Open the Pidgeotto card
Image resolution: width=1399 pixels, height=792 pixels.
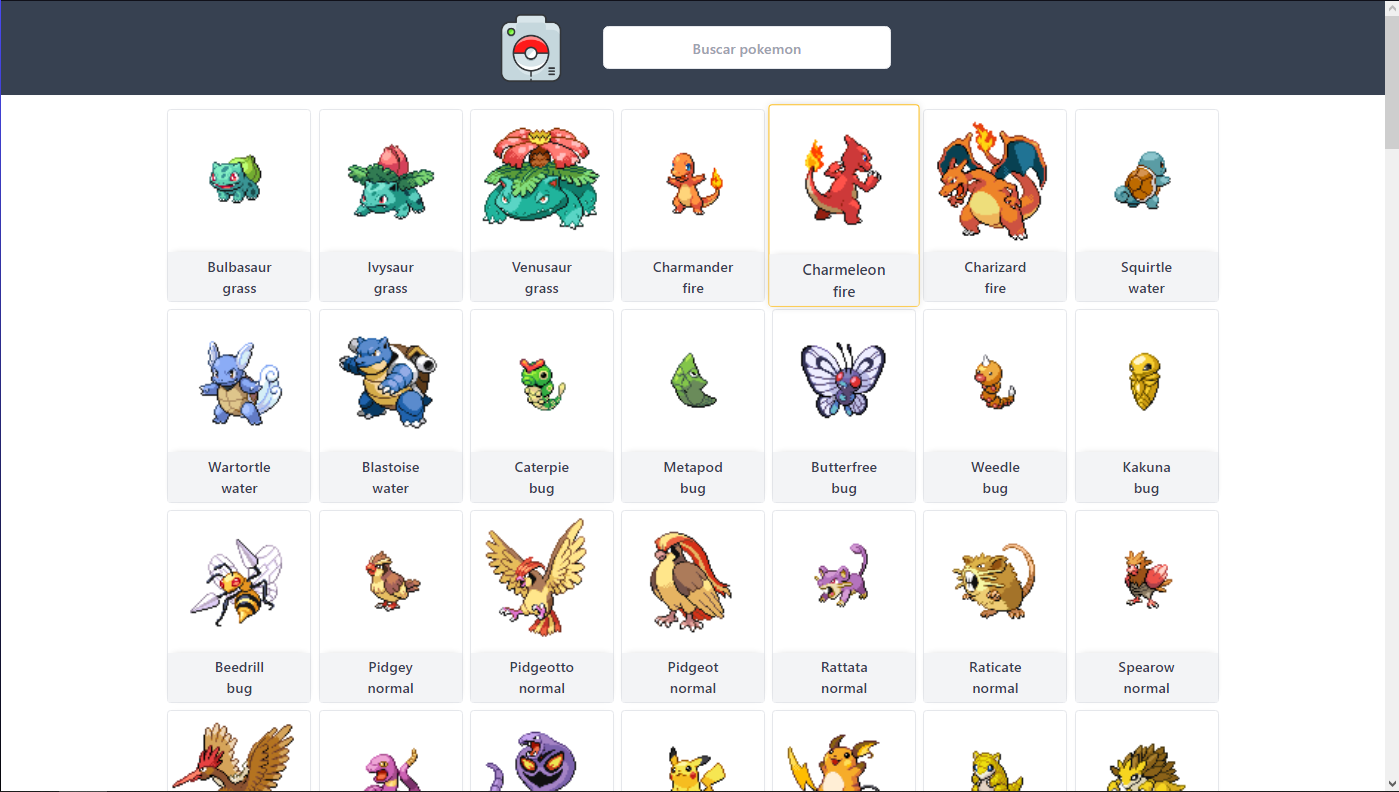pyautogui.click(x=542, y=606)
